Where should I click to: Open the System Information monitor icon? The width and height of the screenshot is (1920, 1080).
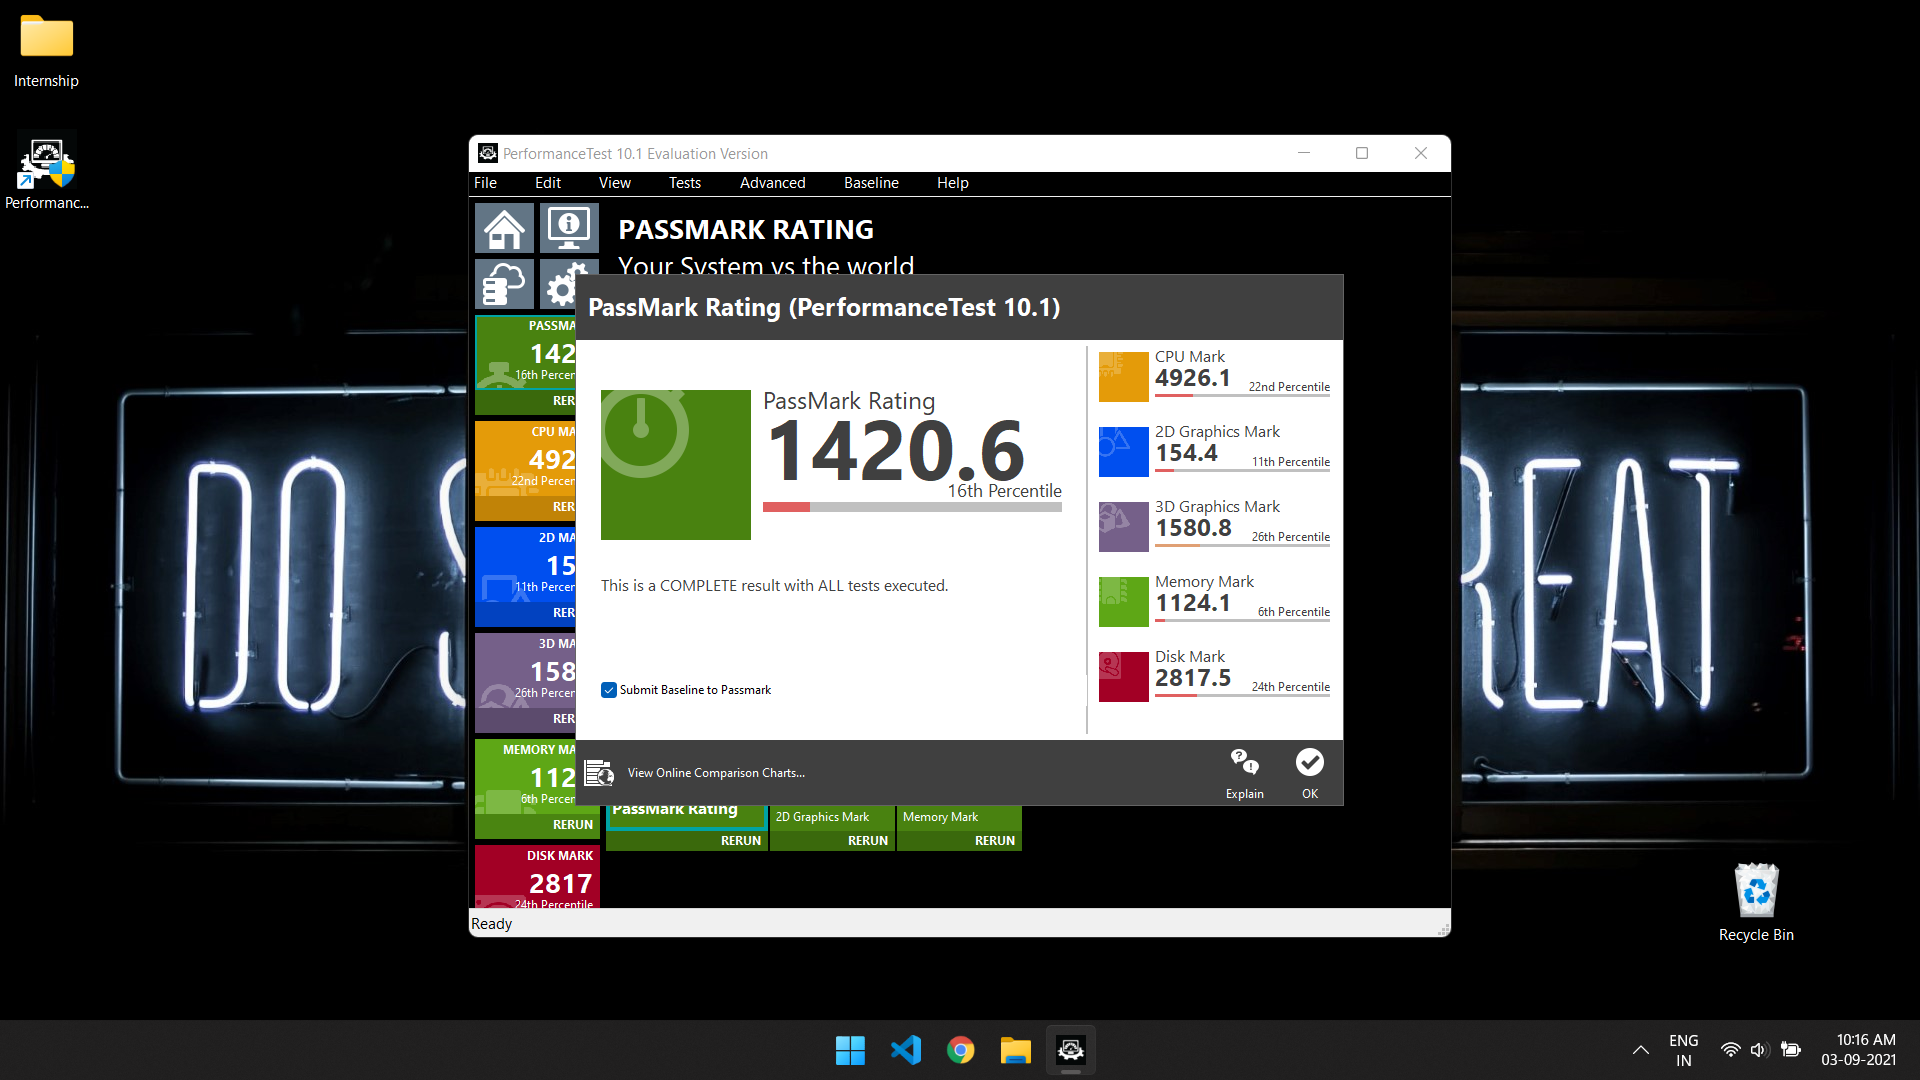click(x=569, y=229)
